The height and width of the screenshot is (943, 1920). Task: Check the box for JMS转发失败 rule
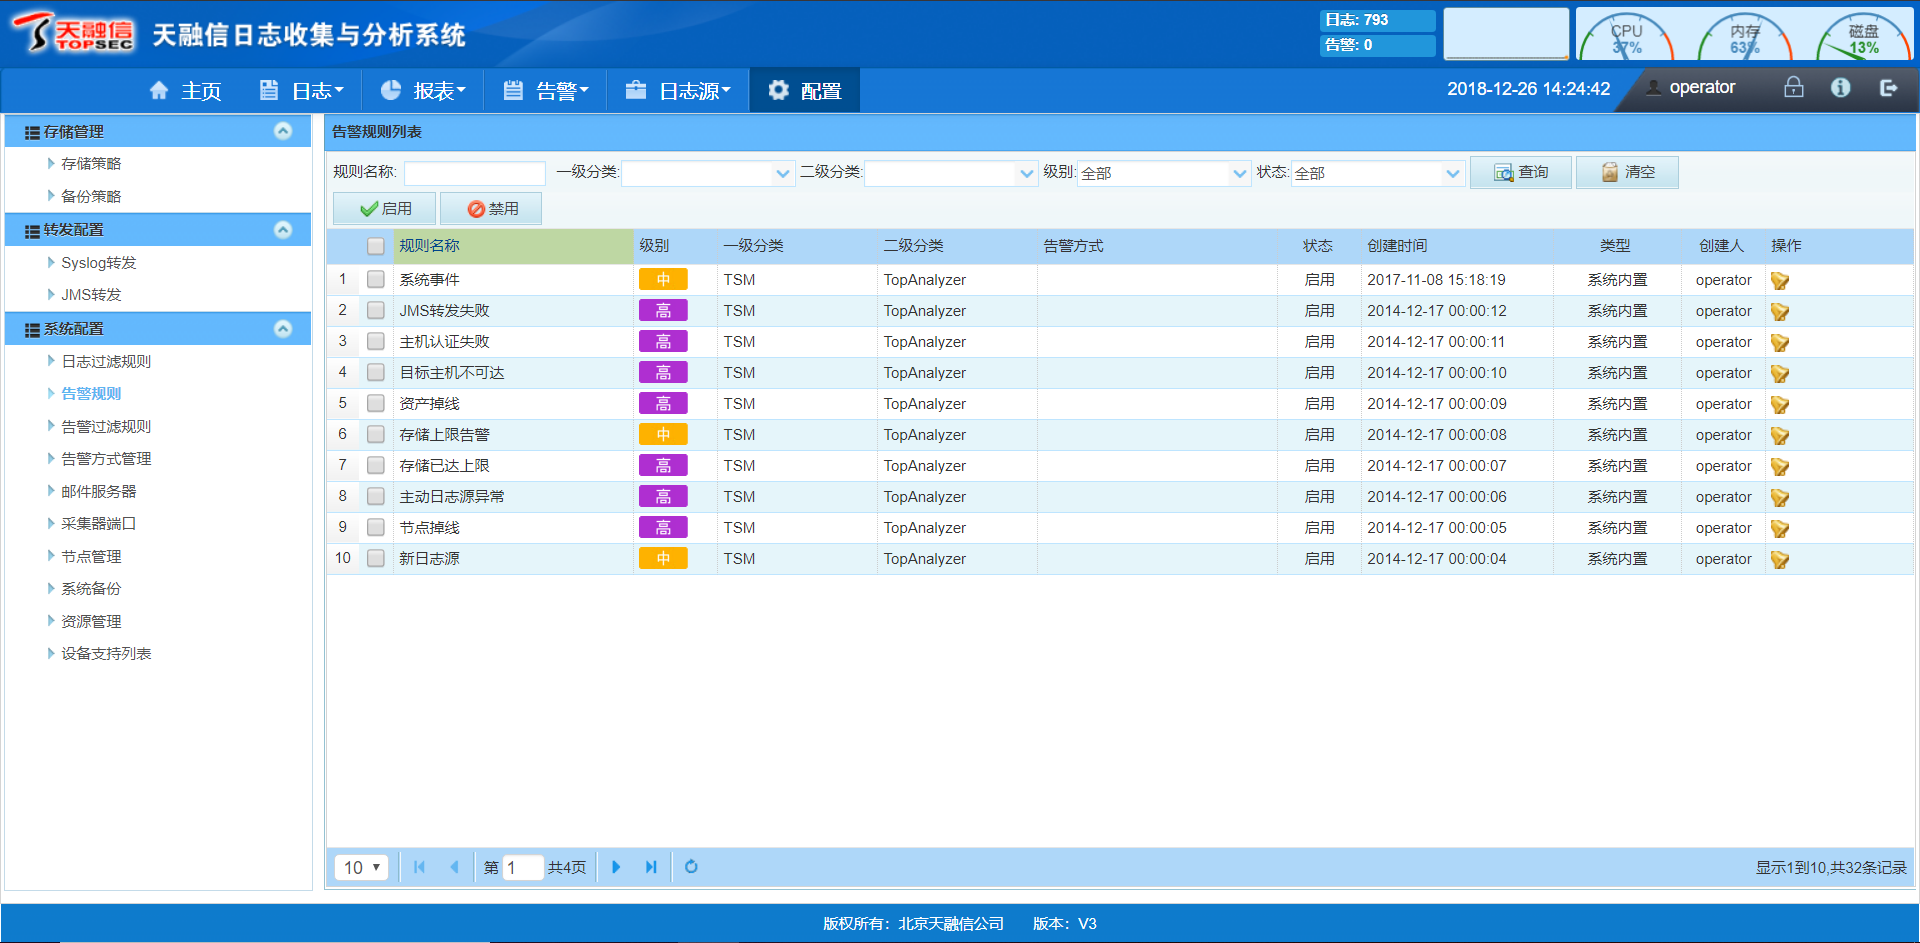[376, 311]
